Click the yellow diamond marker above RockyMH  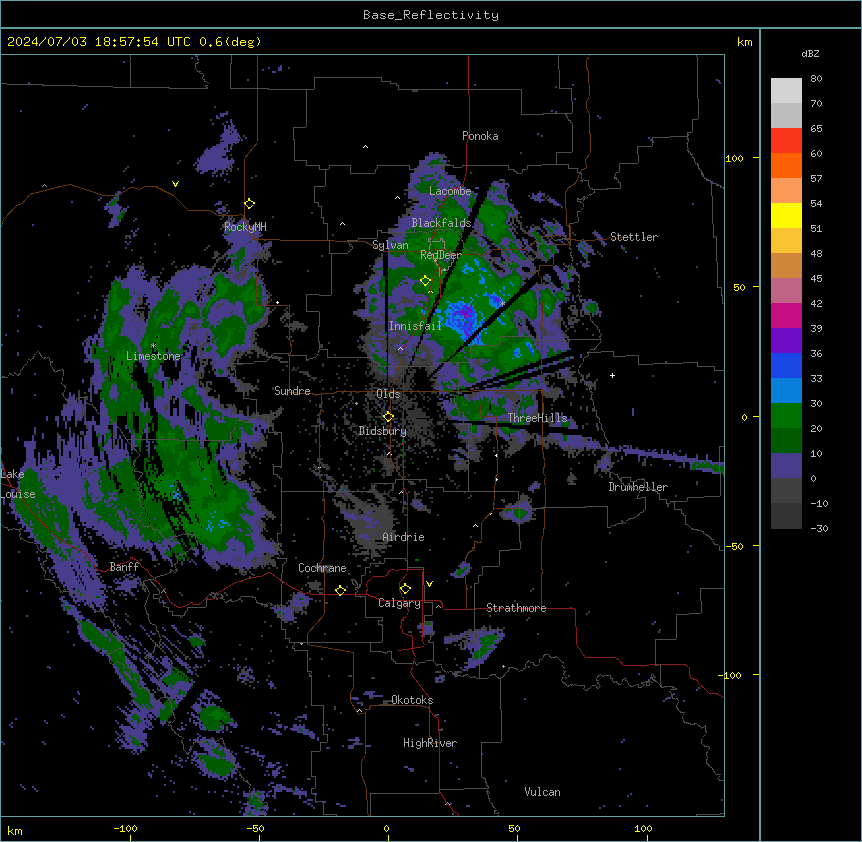tap(250, 204)
